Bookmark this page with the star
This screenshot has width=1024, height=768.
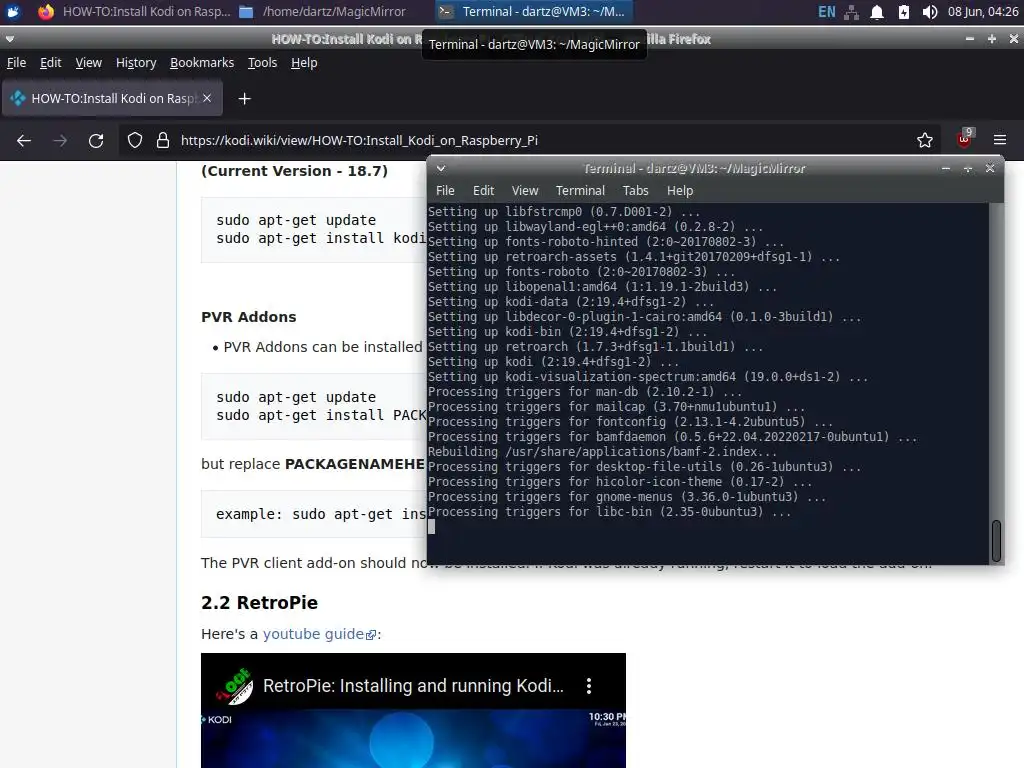pyautogui.click(x=925, y=140)
